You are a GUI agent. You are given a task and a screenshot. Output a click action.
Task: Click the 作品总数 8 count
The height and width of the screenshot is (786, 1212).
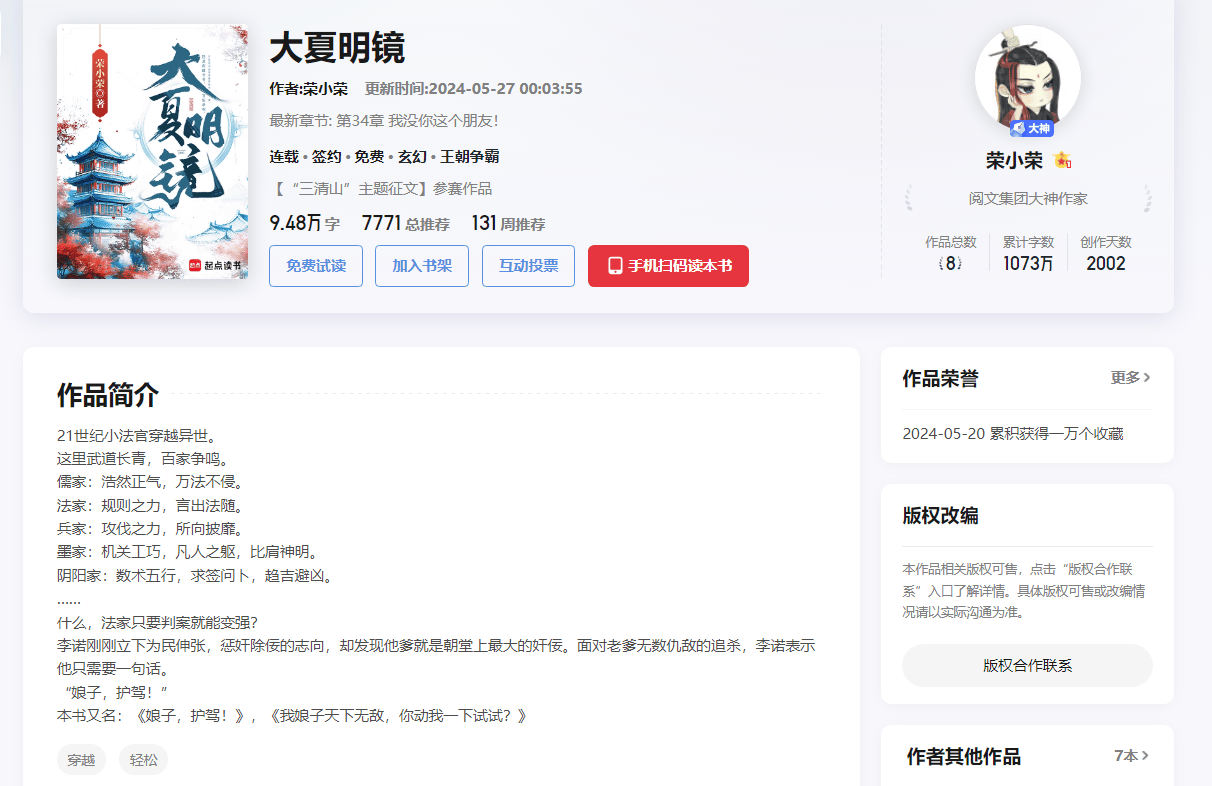click(x=951, y=263)
